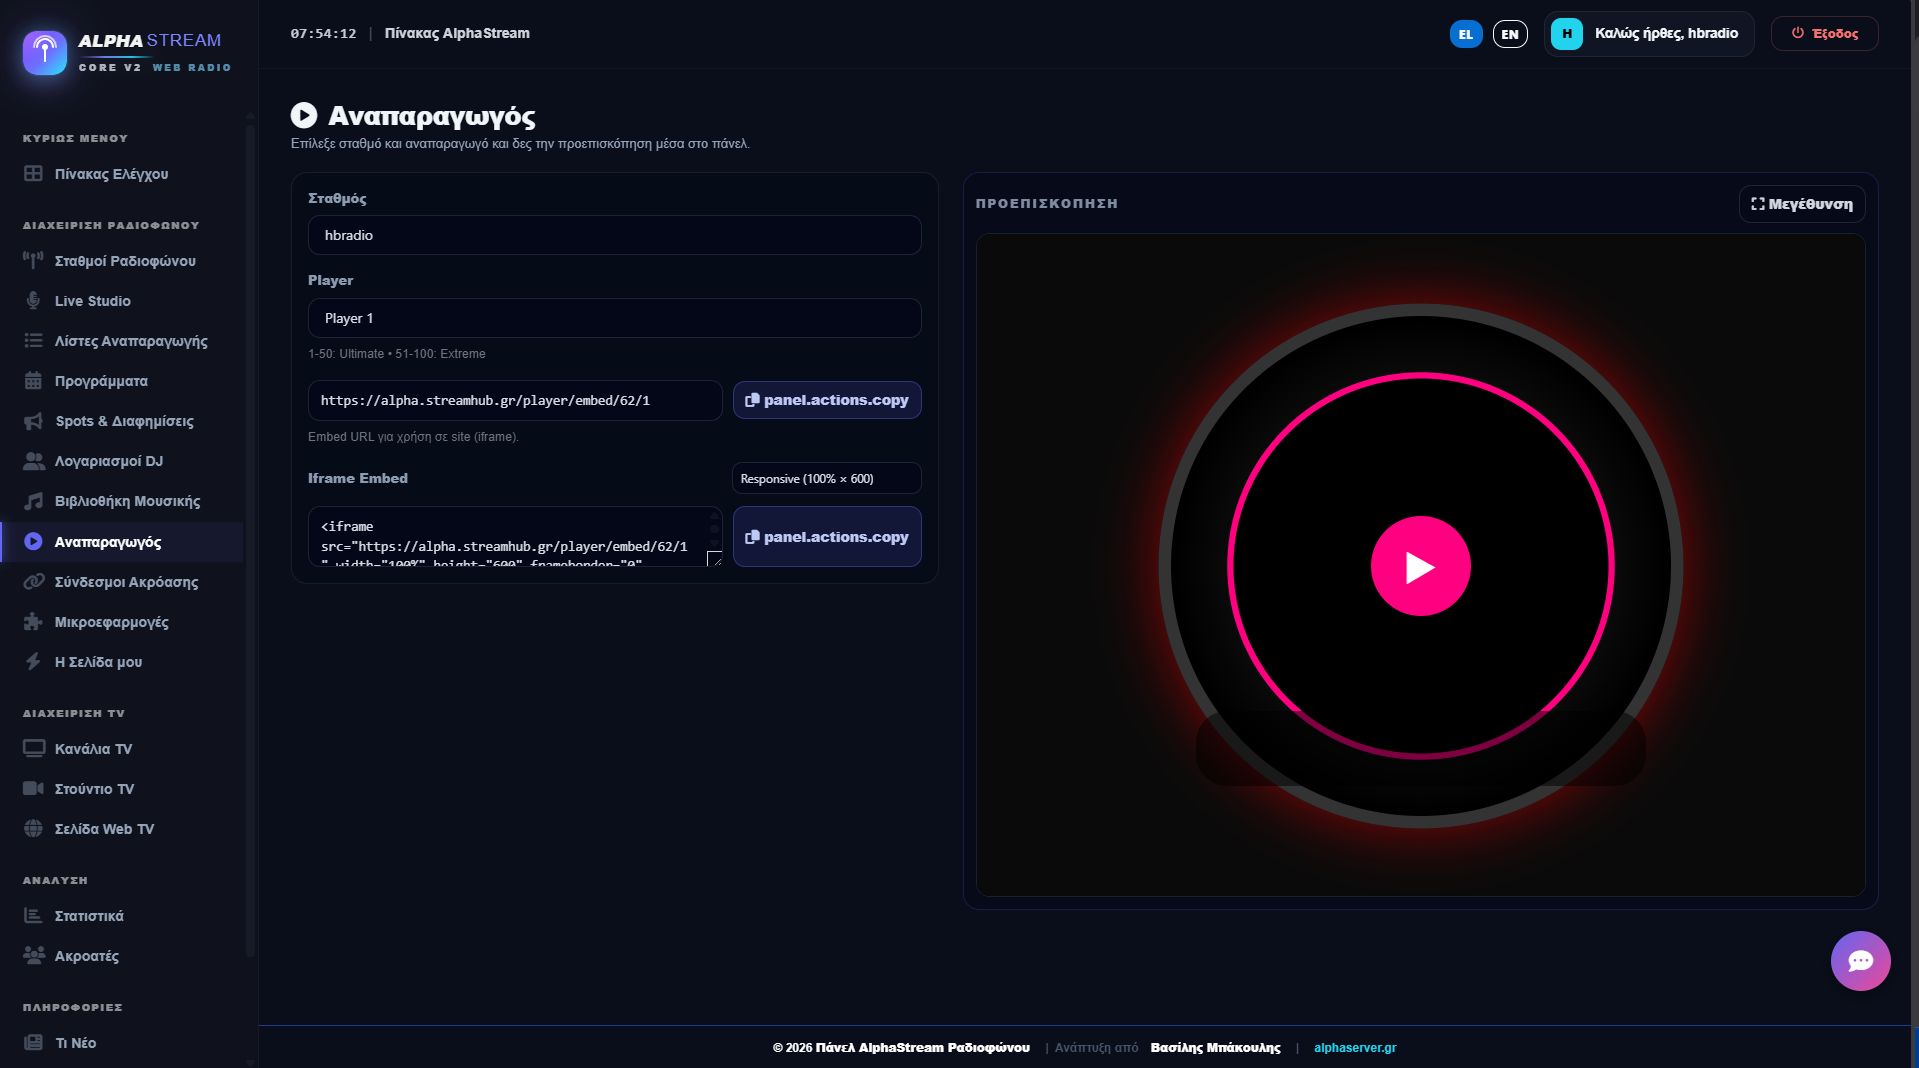Click the newspaper icon for Τι Νέο

point(33,1042)
